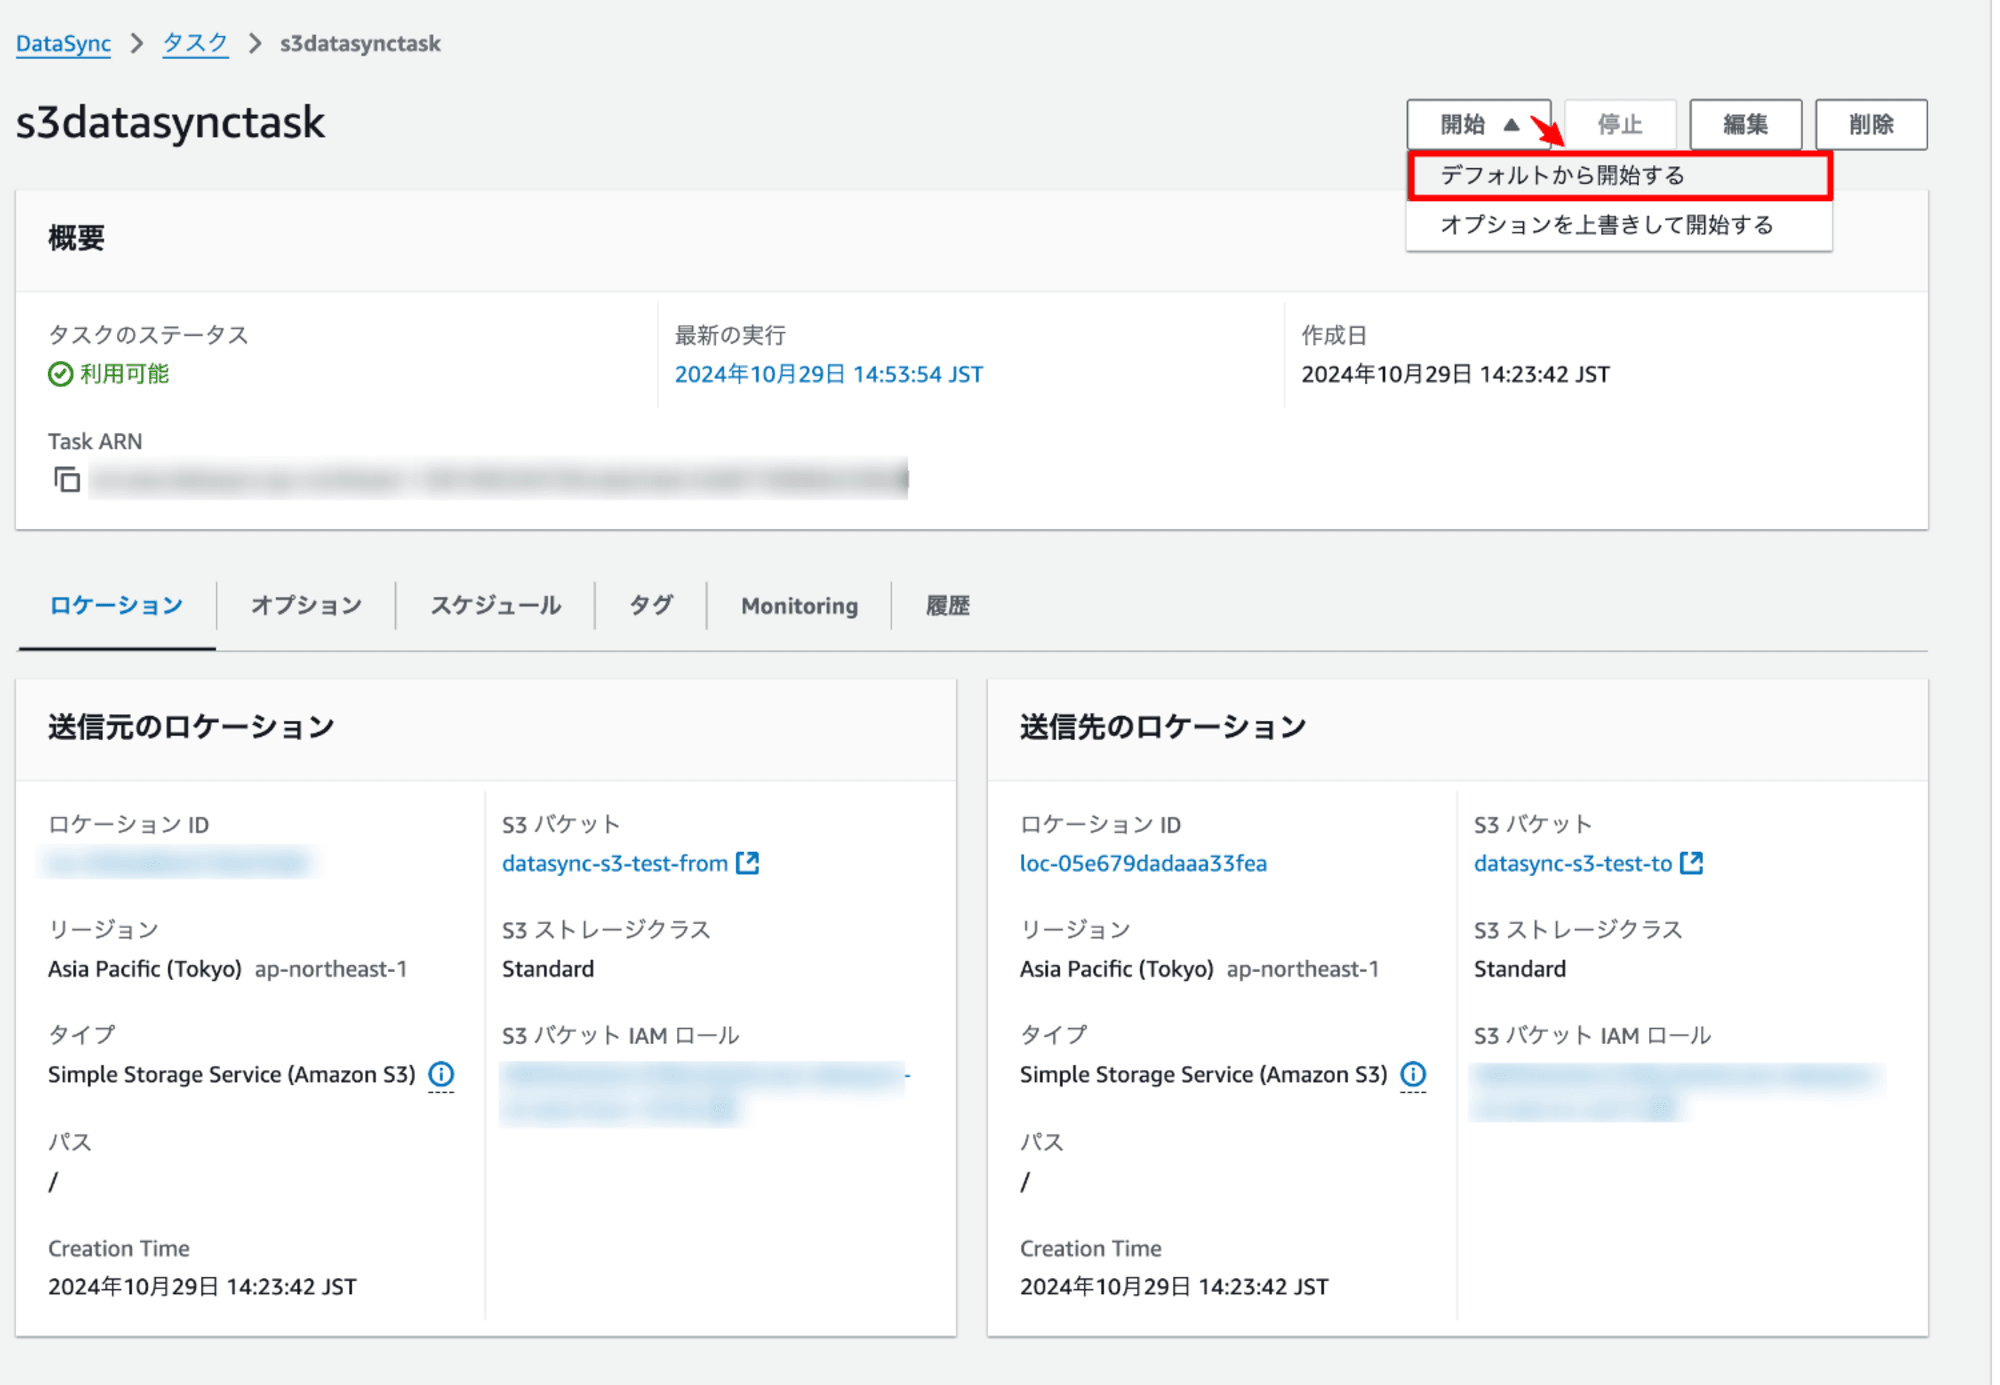Image resolution: width=2000 pixels, height=1385 pixels.
Task: Copy the Task ARN with copy icon
Action: pyautogui.click(x=67, y=480)
